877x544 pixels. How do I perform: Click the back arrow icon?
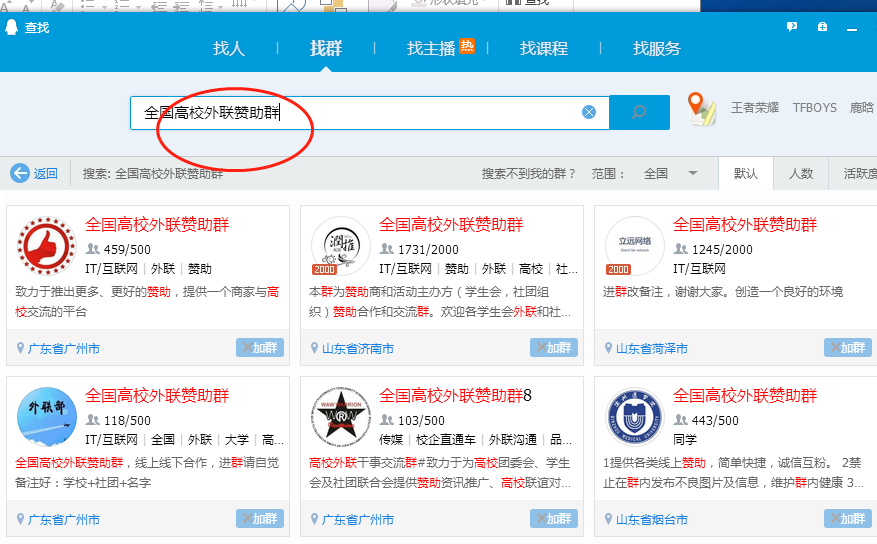20,173
